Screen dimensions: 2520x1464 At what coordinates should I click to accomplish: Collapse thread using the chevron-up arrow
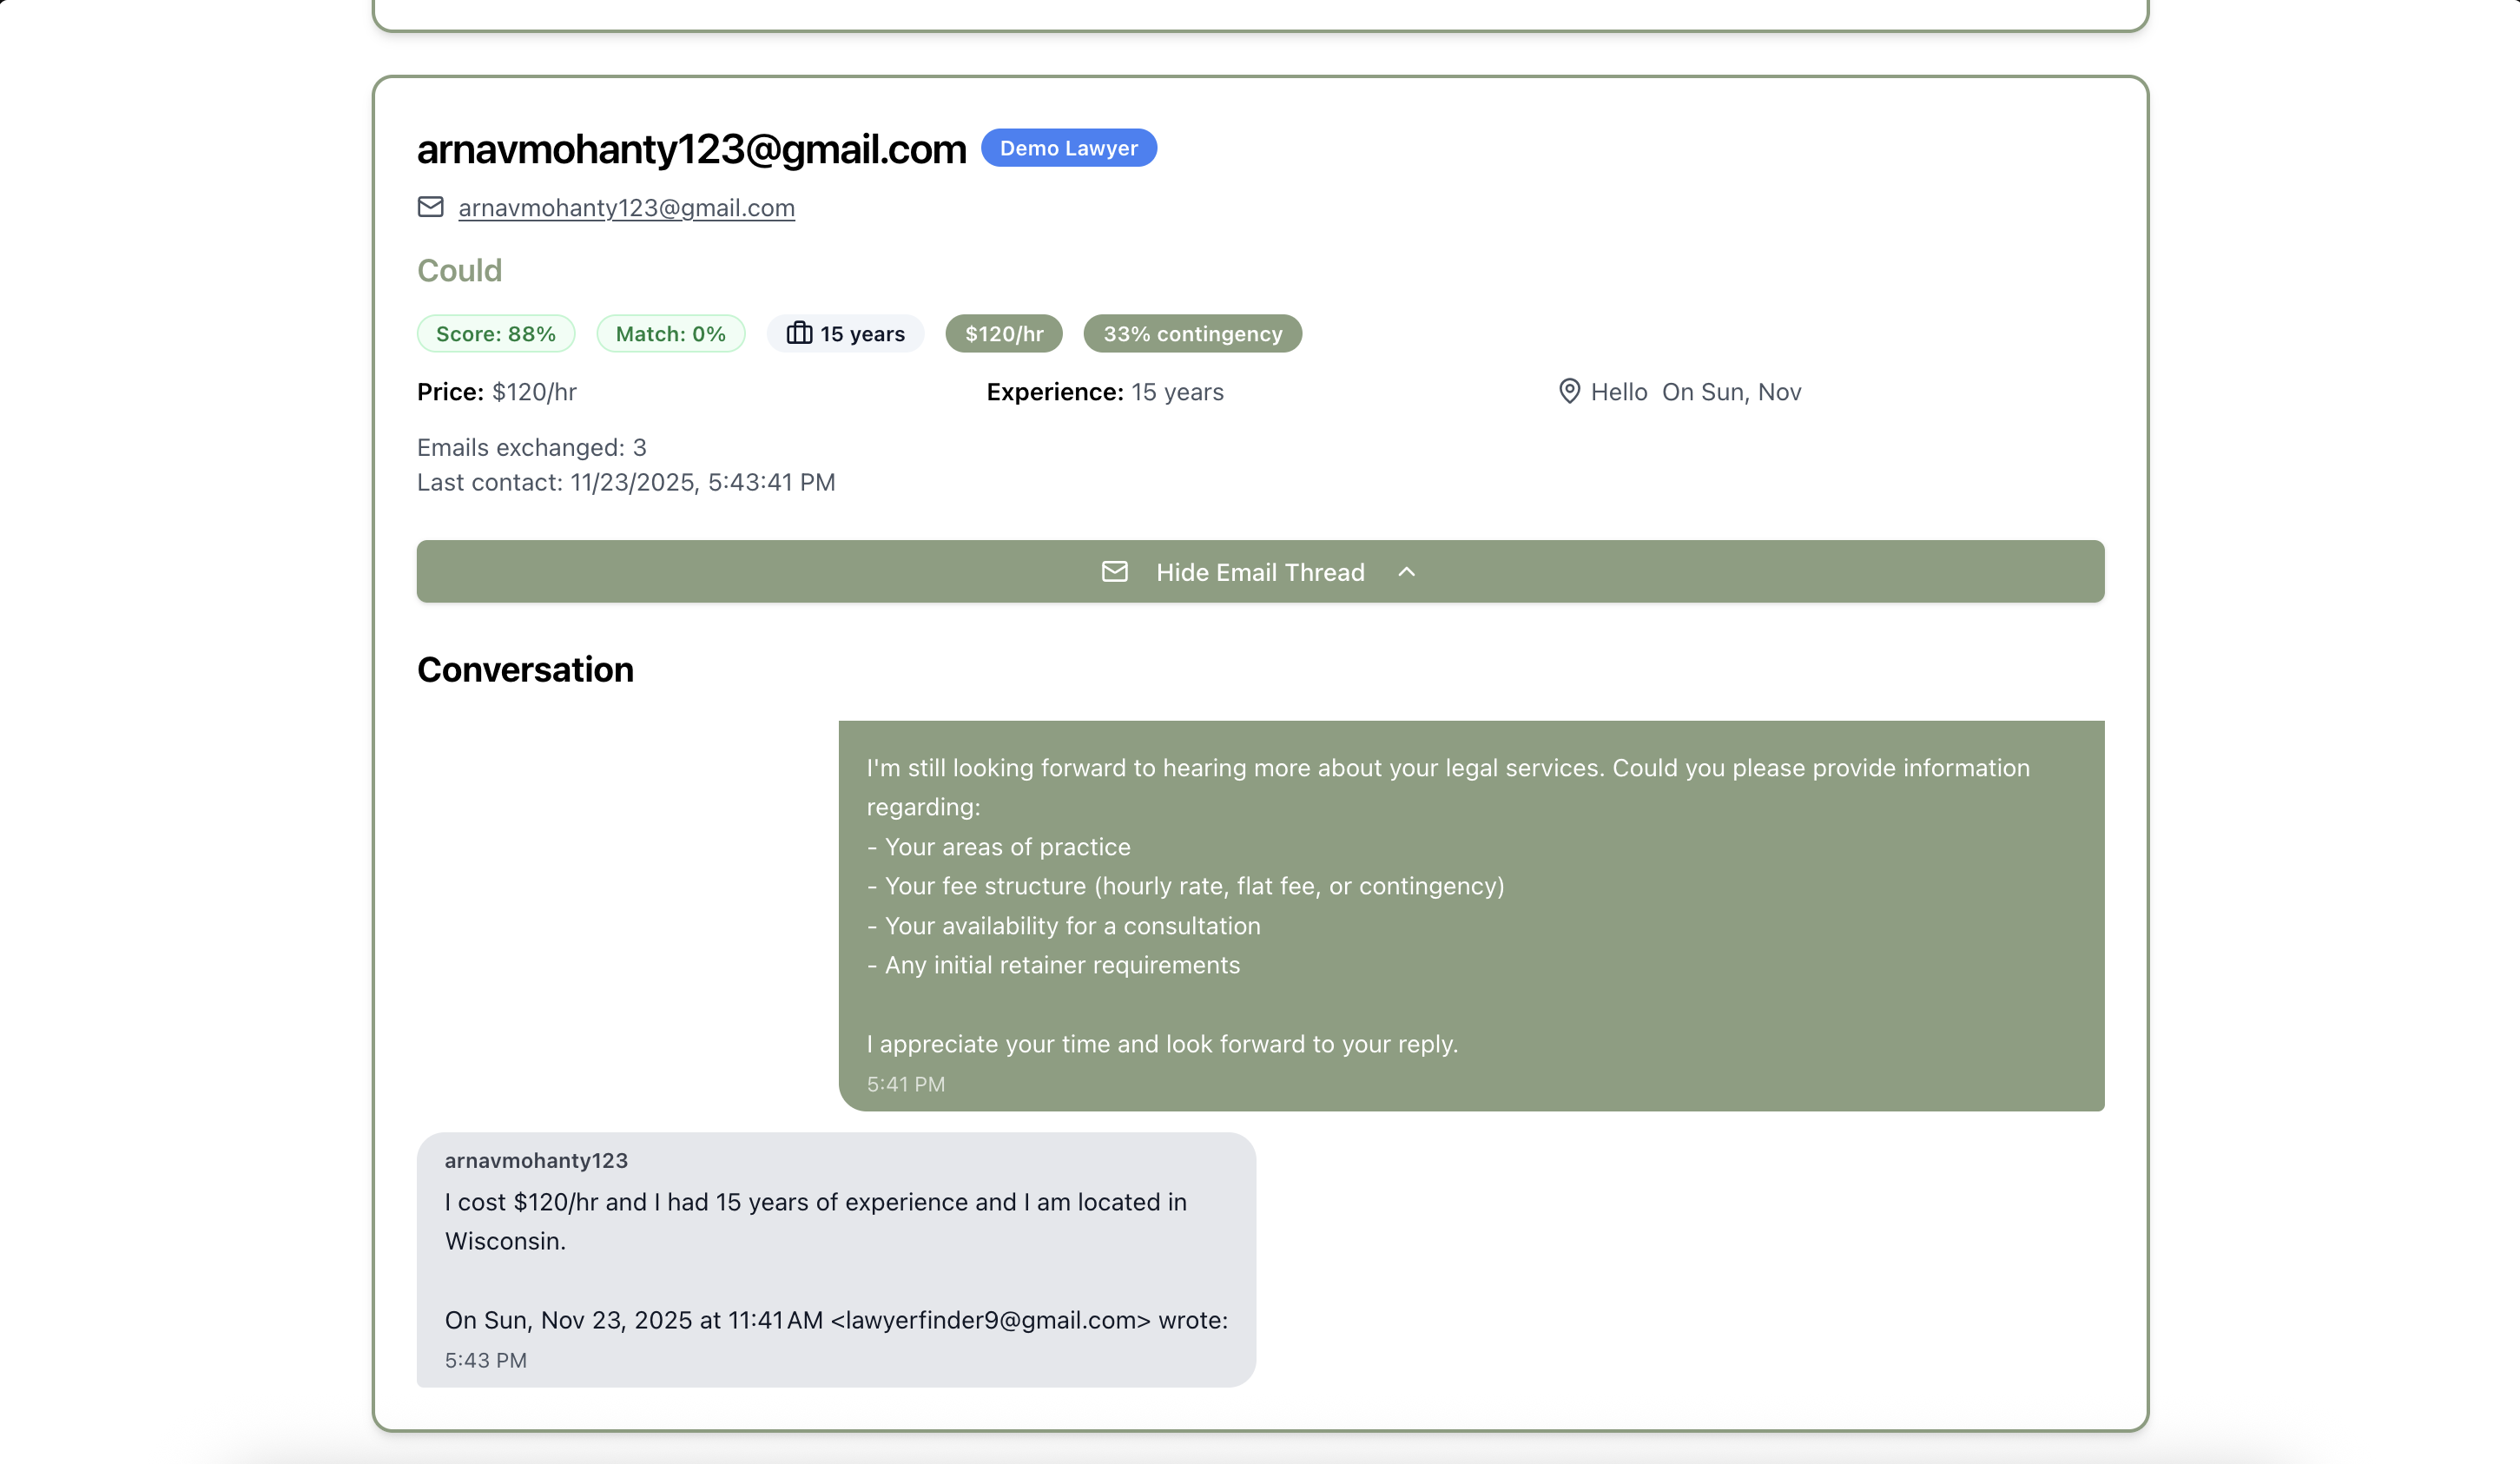[1406, 571]
